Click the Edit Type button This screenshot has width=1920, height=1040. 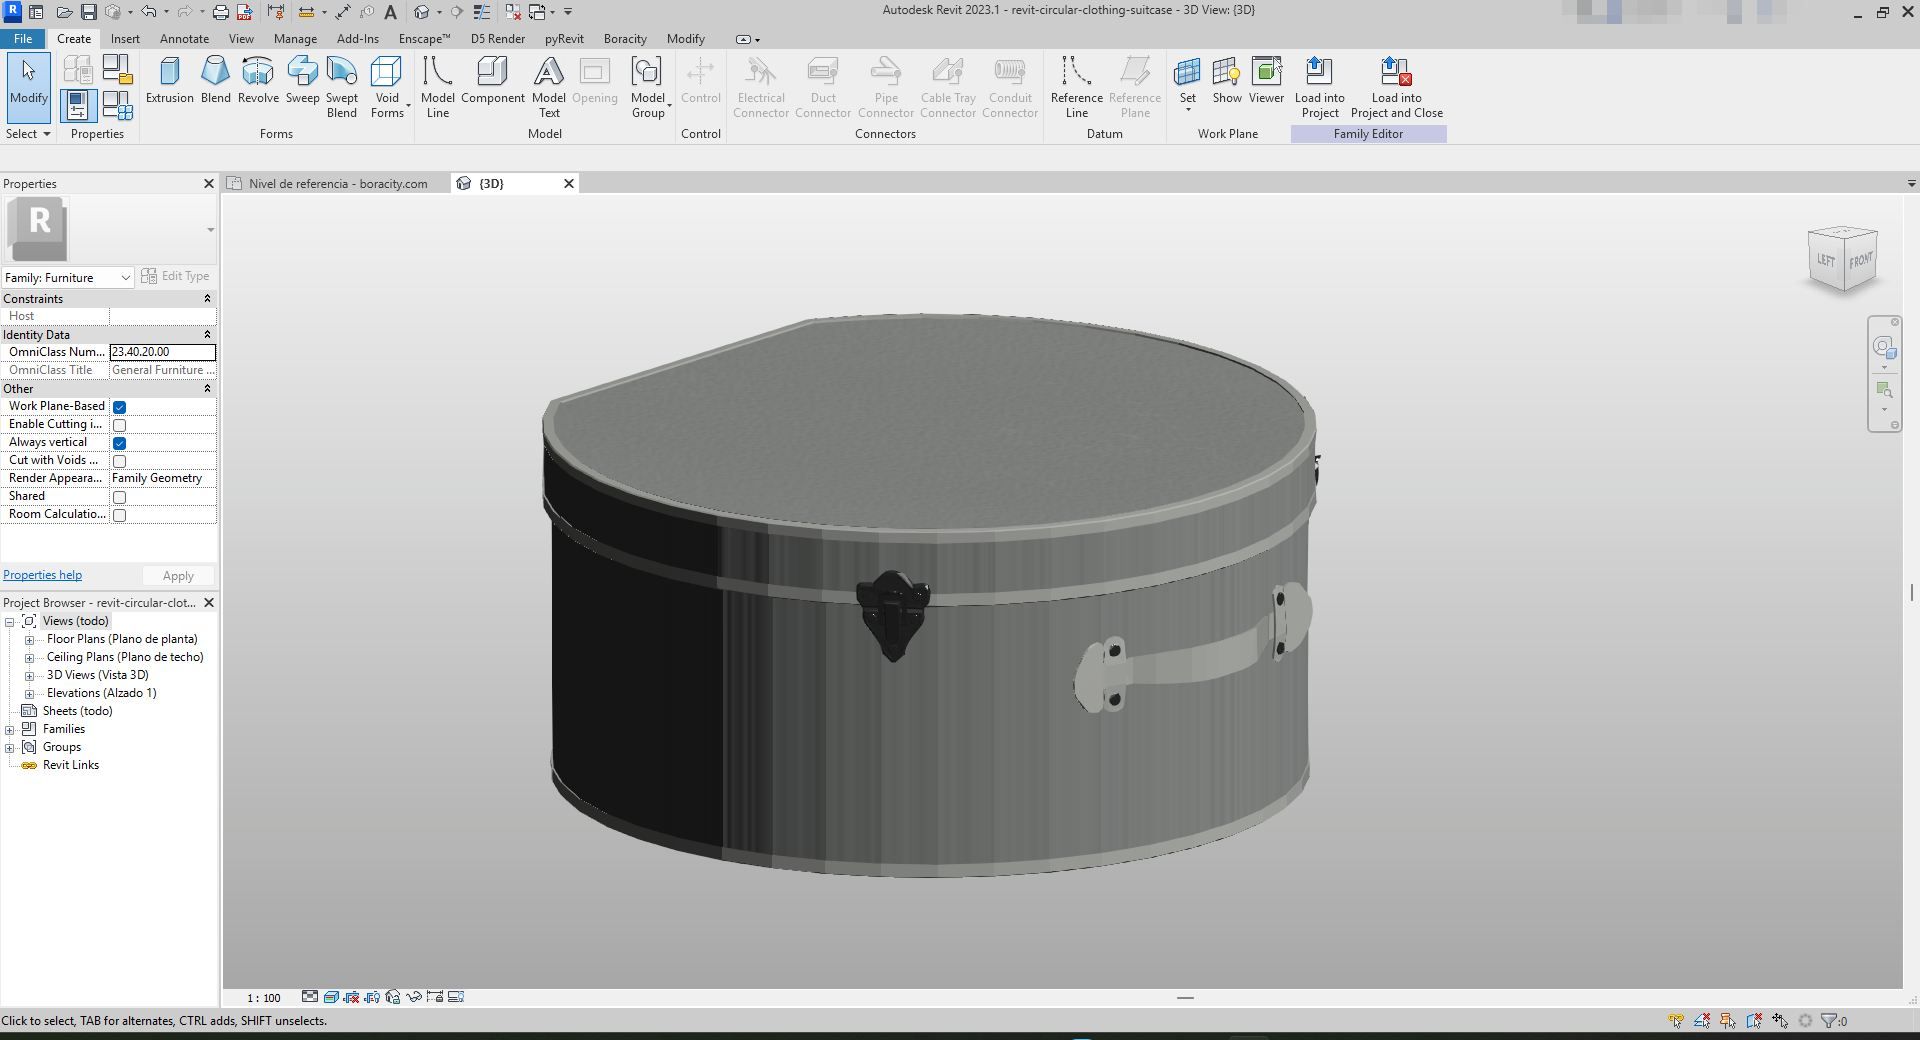point(176,276)
